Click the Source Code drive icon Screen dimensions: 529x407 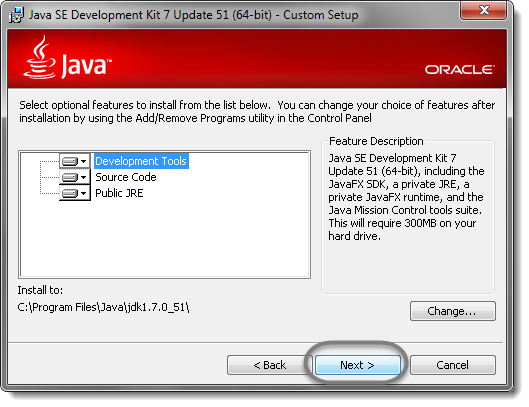point(70,177)
